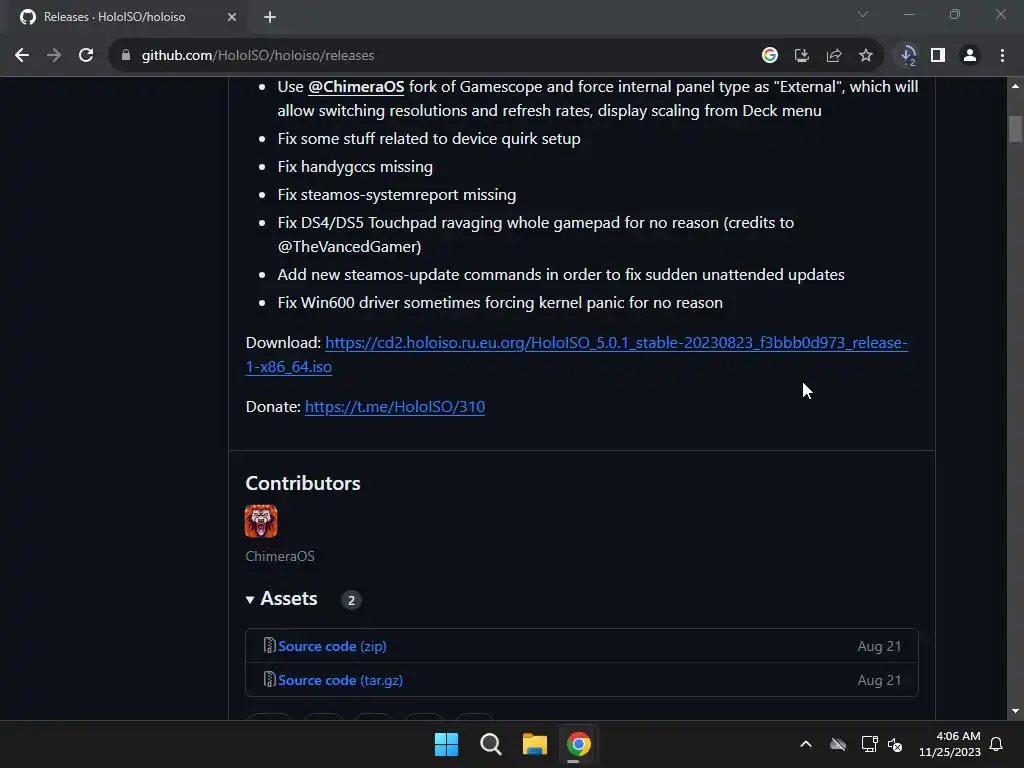Click the ChimeraOS contributor name
Image resolution: width=1024 pixels, height=768 pixels.
pyautogui.click(x=280, y=556)
